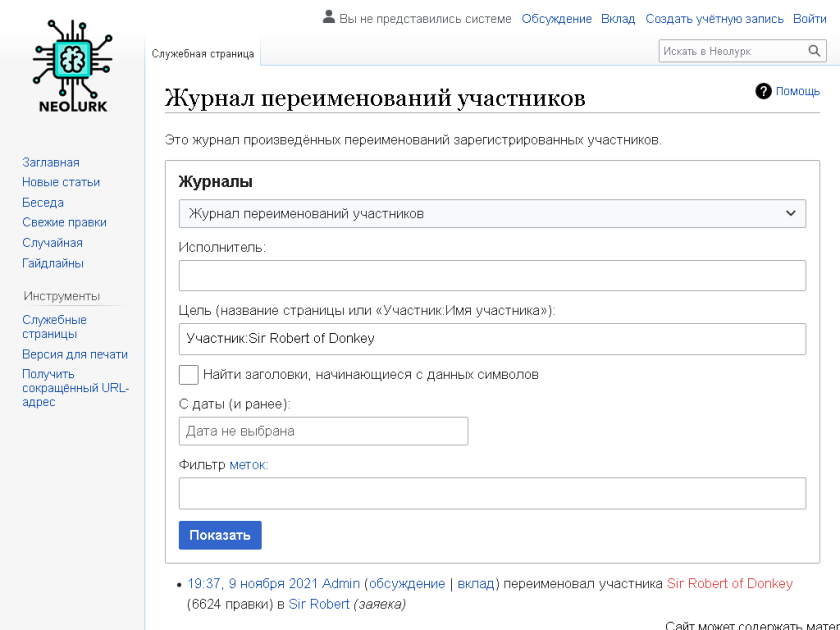Open the меток tags link
The height and width of the screenshot is (630, 840).
249,464
